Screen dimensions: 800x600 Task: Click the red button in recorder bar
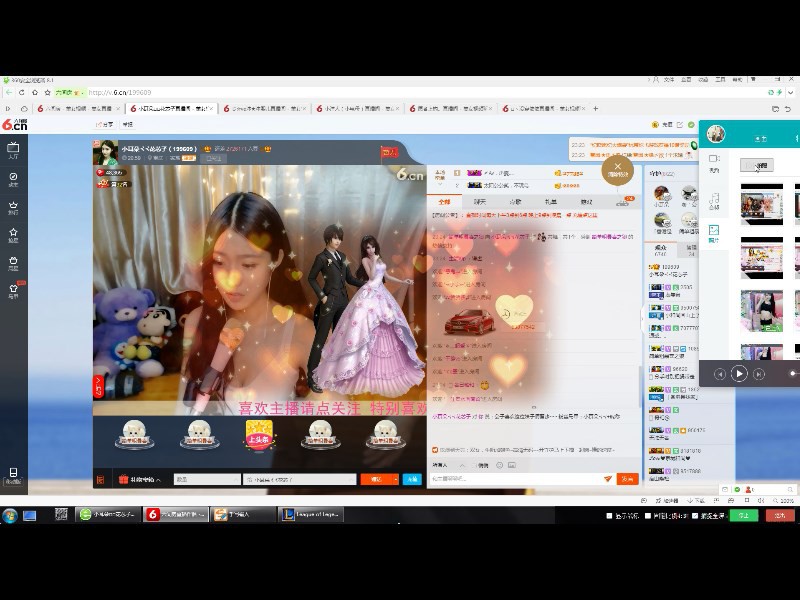tap(780, 515)
